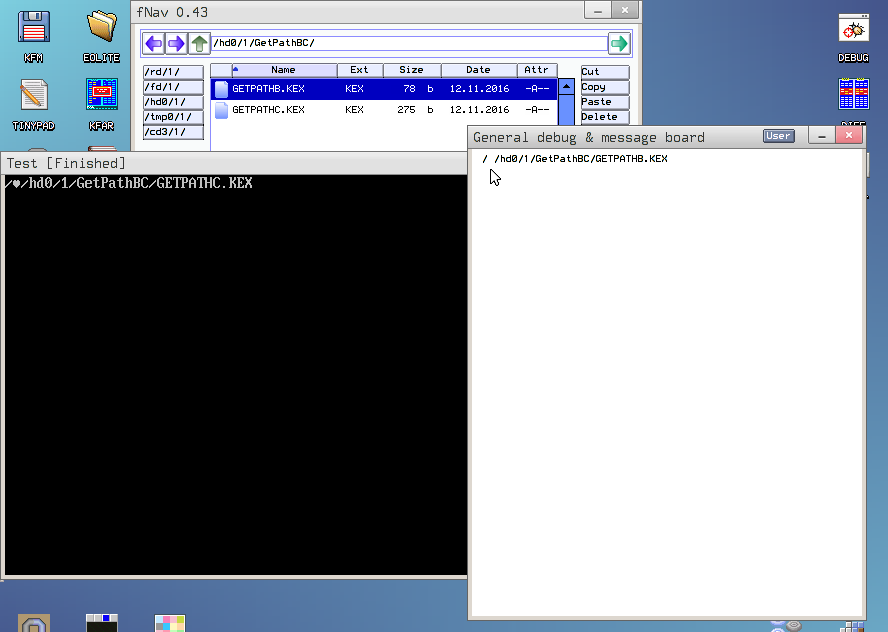Toggle the User button on debug board
Screen dimensions: 888x632
pyautogui.click(x=778, y=136)
